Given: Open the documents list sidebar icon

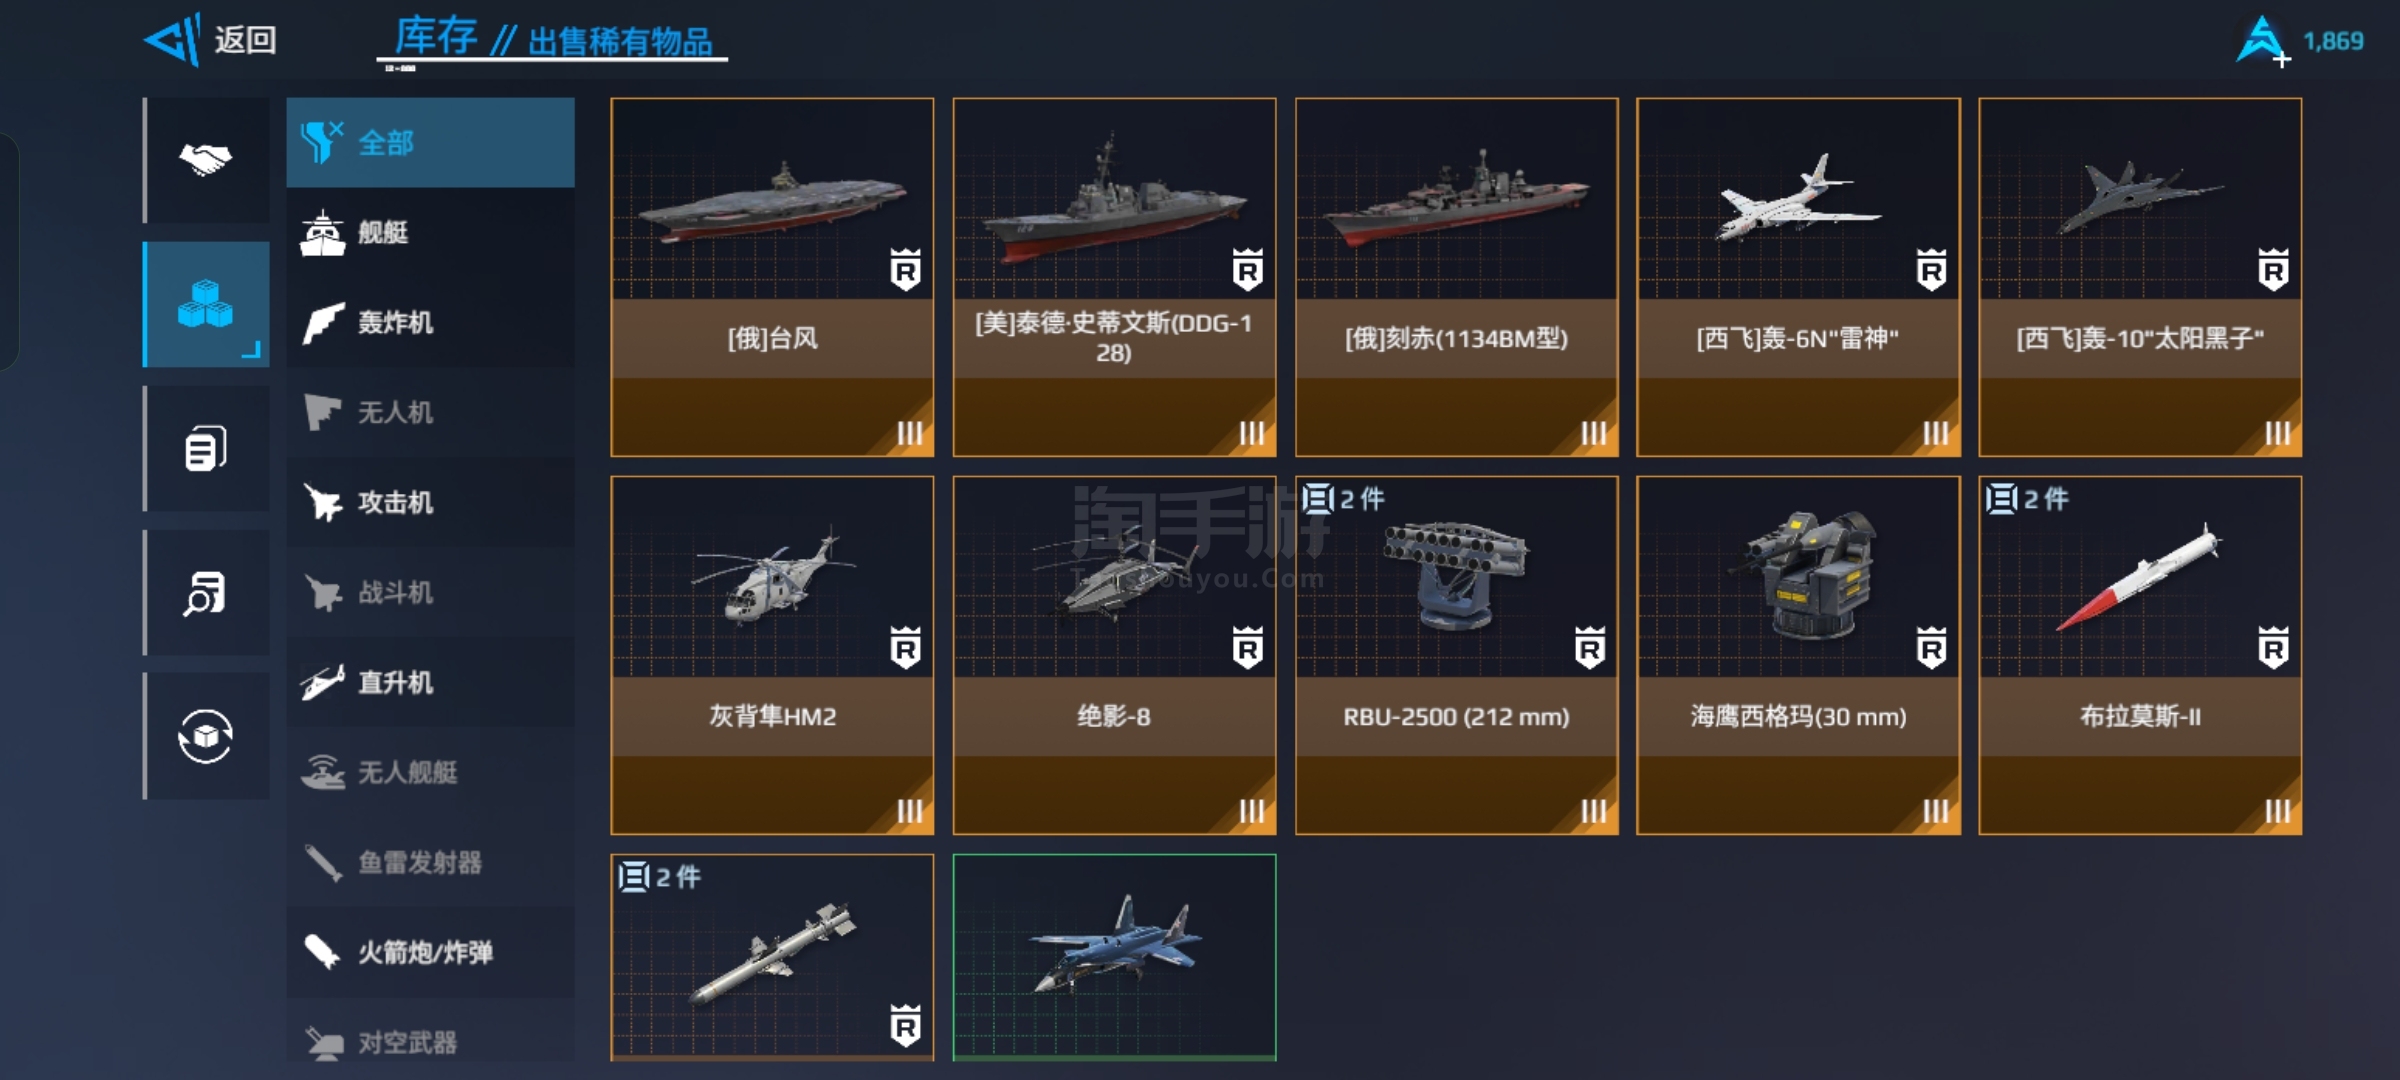Looking at the screenshot, I should 206,448.
